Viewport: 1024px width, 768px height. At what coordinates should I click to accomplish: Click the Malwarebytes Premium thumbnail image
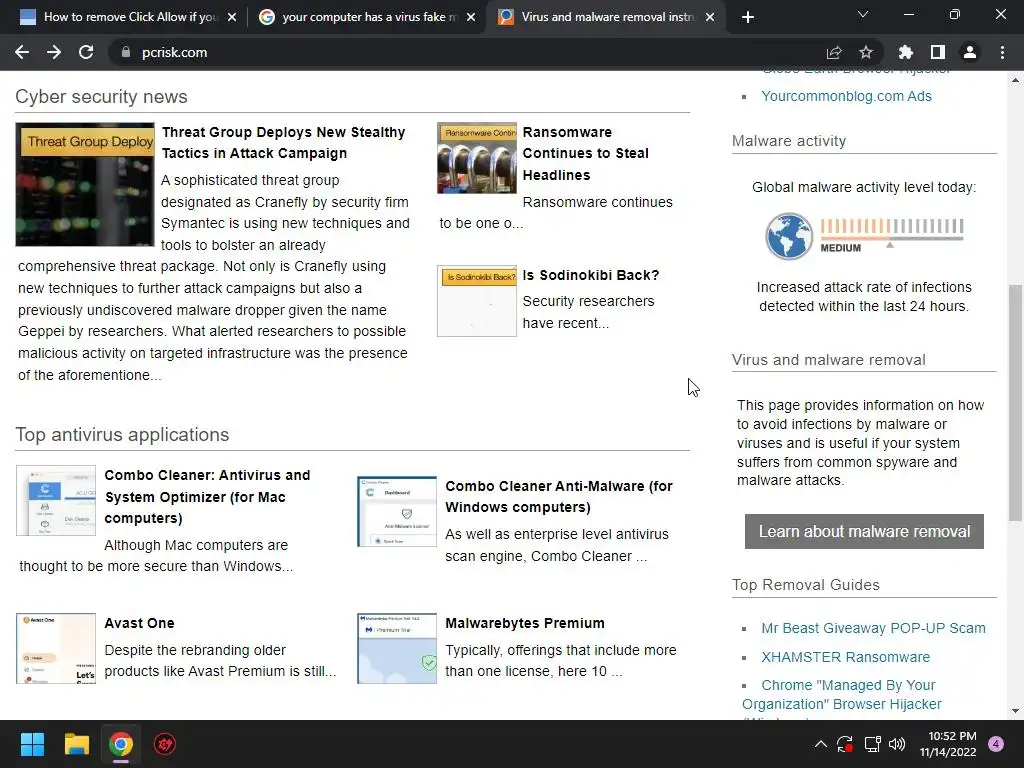click(x=397, y=648)
